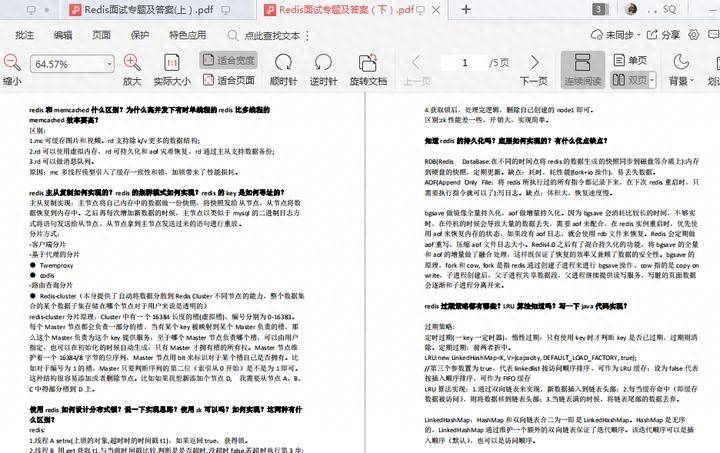
Task: Rotate clockwise with 顺时针
Action: coord(283,70)
